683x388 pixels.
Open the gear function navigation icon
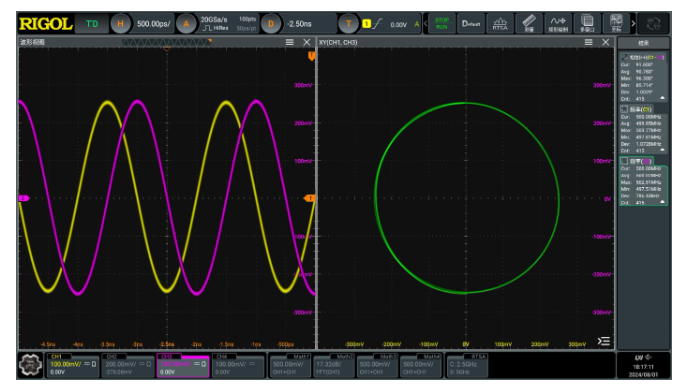coord(30,365)
